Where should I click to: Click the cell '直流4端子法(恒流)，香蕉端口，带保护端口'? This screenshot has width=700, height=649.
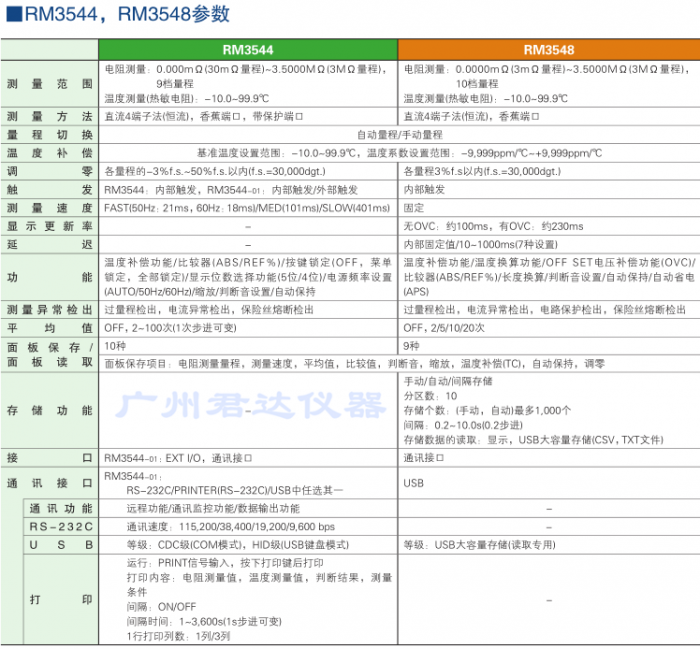click(x=204, y=116)
